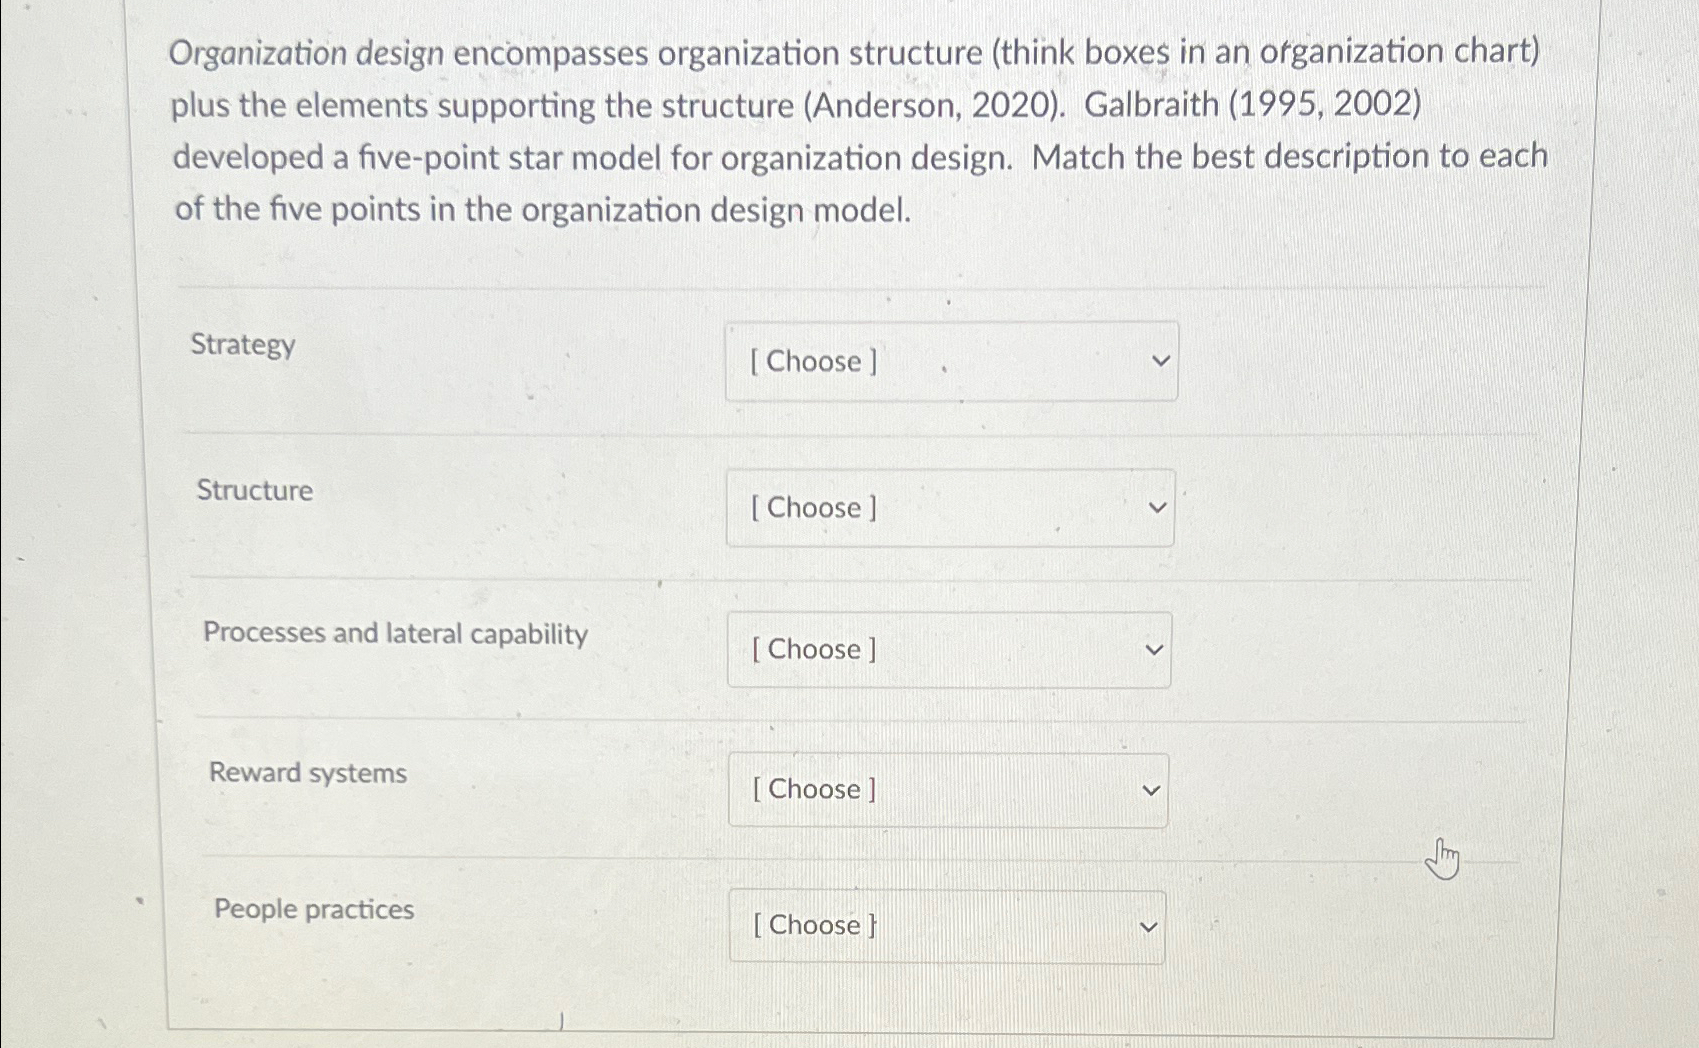Image resolution: width=1699 pixels, height=1048 pixels.
Task: Click the chevron on People practices dropdown
Action: coord(1147,927)
